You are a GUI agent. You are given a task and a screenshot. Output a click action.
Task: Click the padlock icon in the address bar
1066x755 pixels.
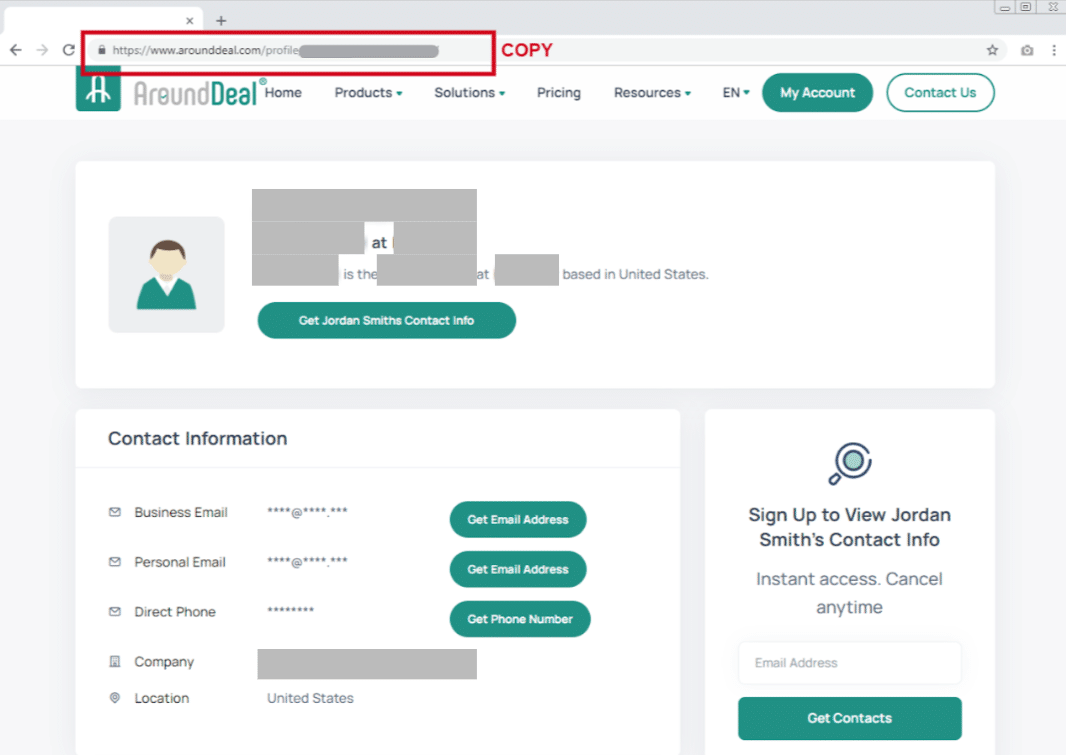(102, 50)
